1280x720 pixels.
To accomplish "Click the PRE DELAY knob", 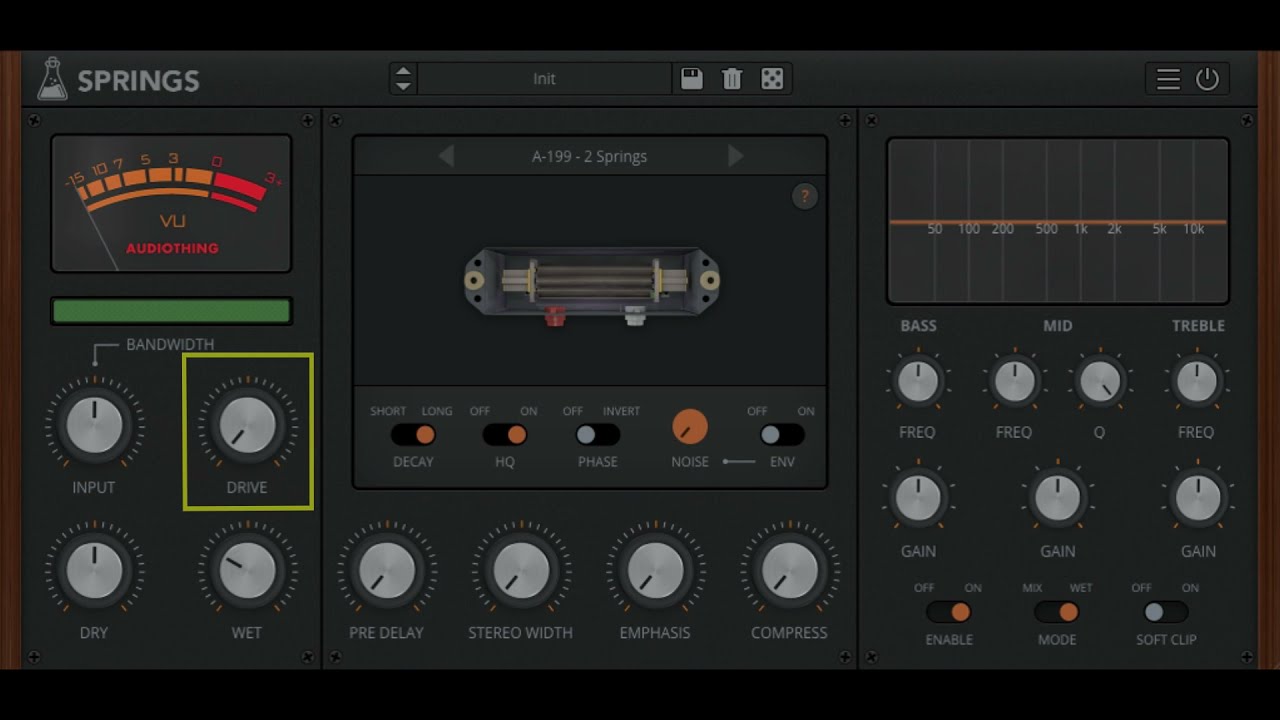I will (386, 570).
